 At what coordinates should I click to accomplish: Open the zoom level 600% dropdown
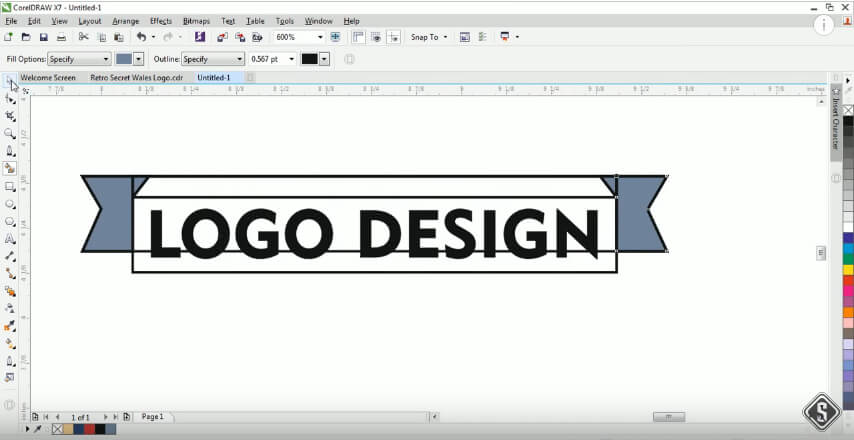click(x=320, y=37)
